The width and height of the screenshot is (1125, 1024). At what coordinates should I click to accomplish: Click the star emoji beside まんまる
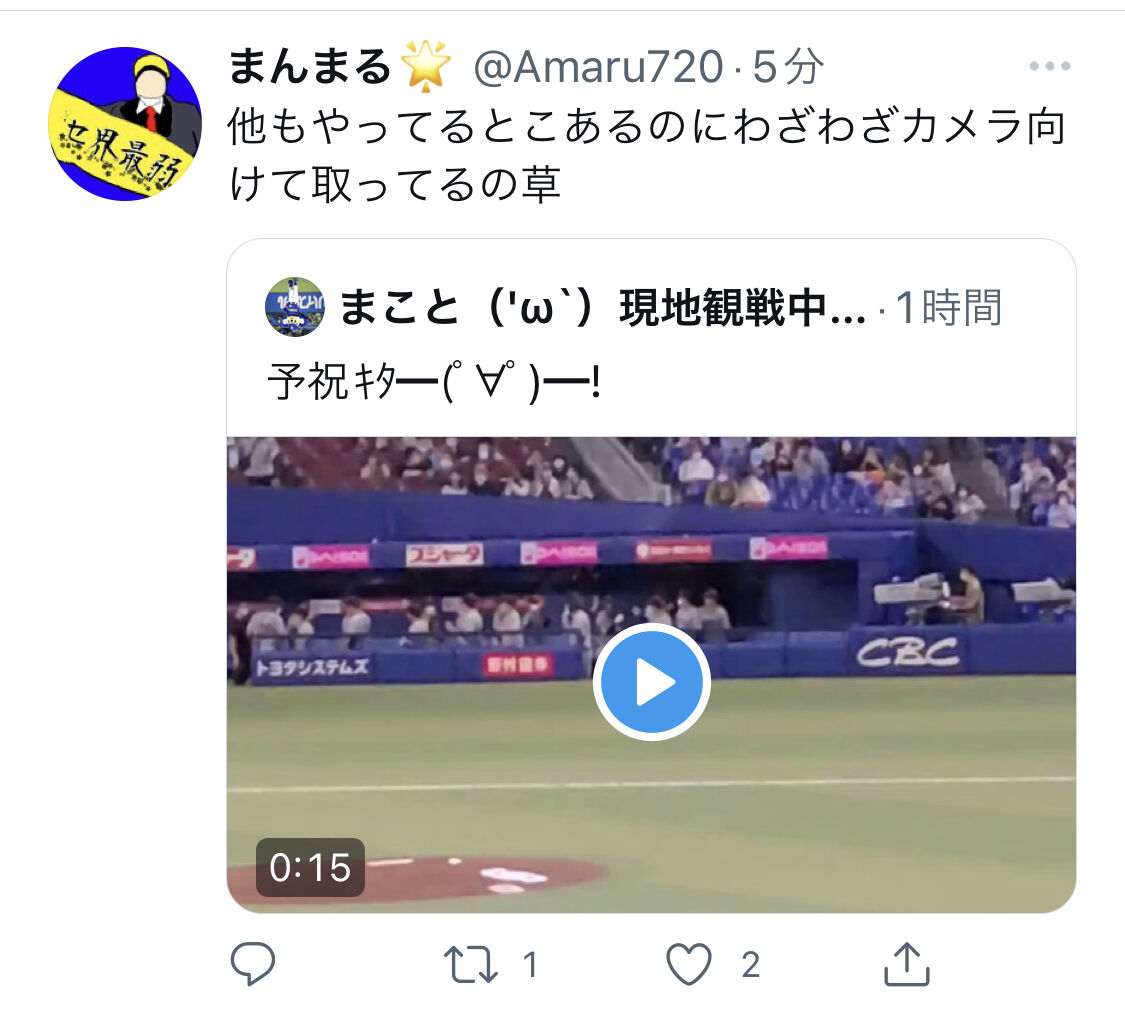point(426,66)
